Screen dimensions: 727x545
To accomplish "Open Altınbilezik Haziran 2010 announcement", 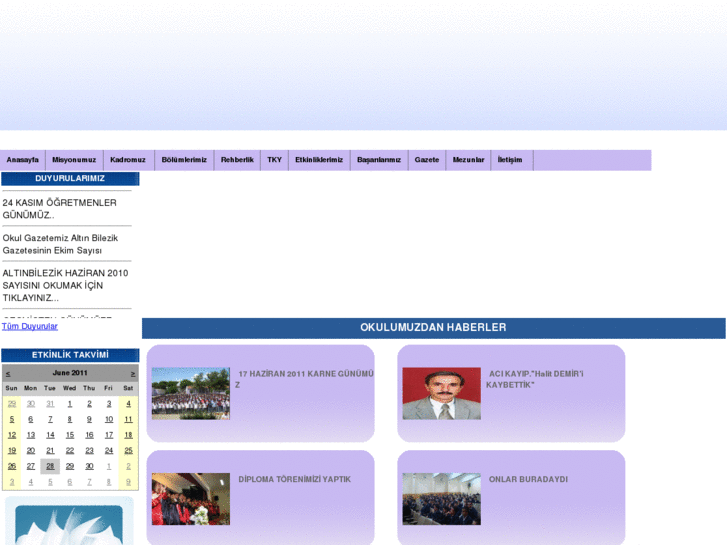I will coord(65,285).
